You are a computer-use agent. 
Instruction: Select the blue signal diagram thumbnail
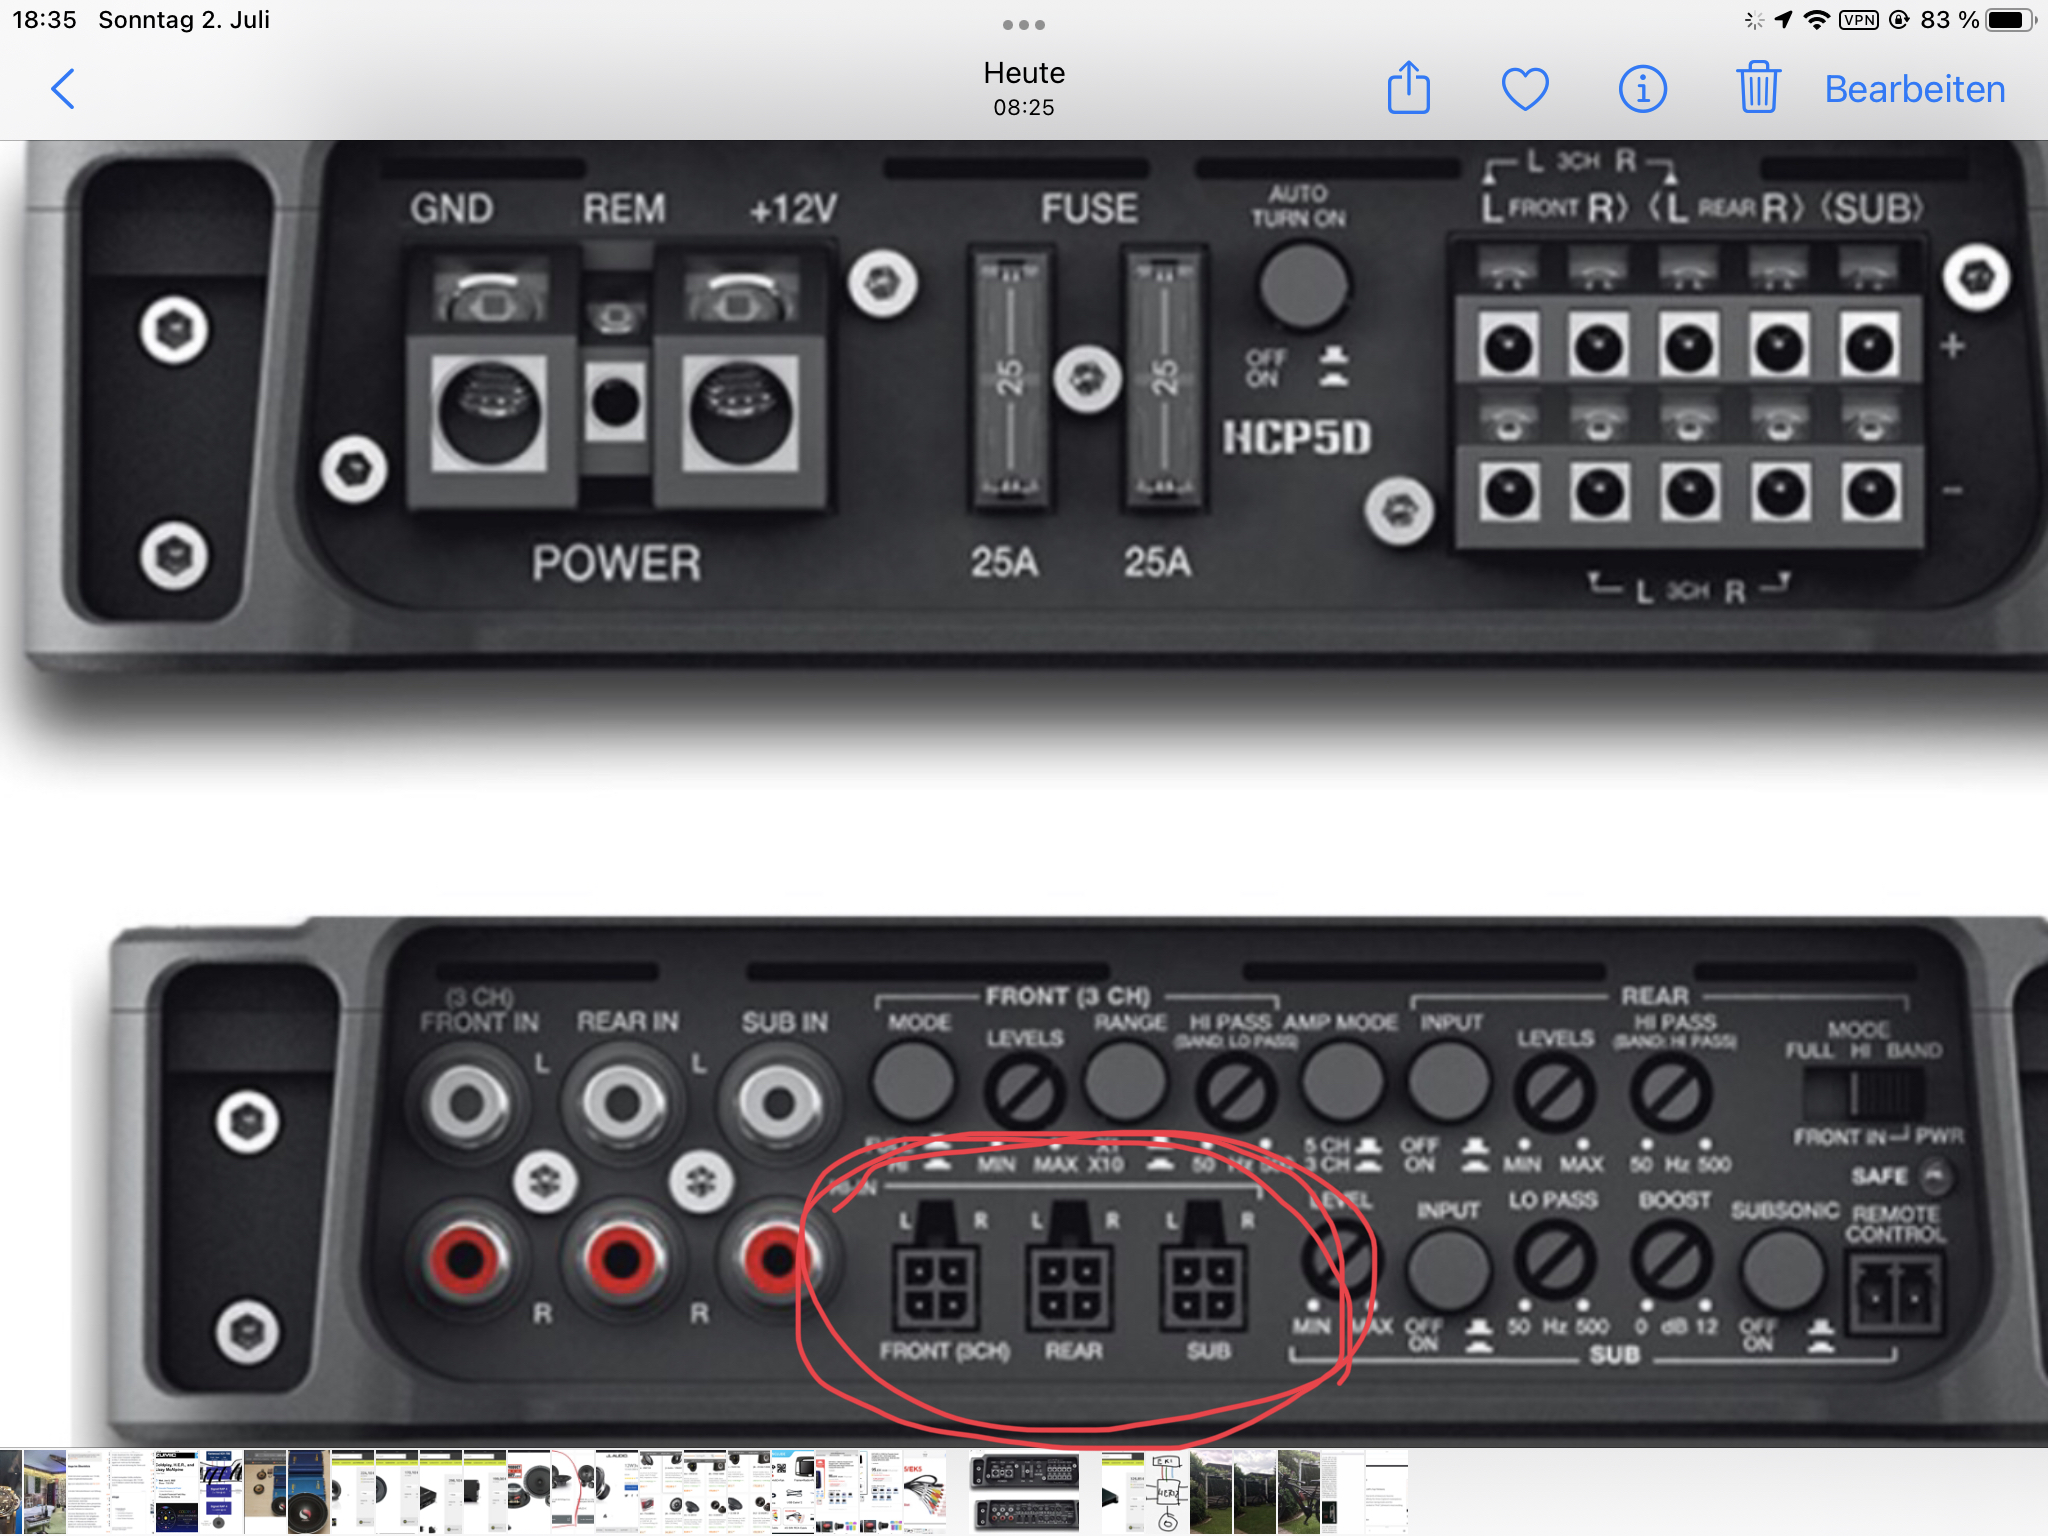pos(221,1492)
